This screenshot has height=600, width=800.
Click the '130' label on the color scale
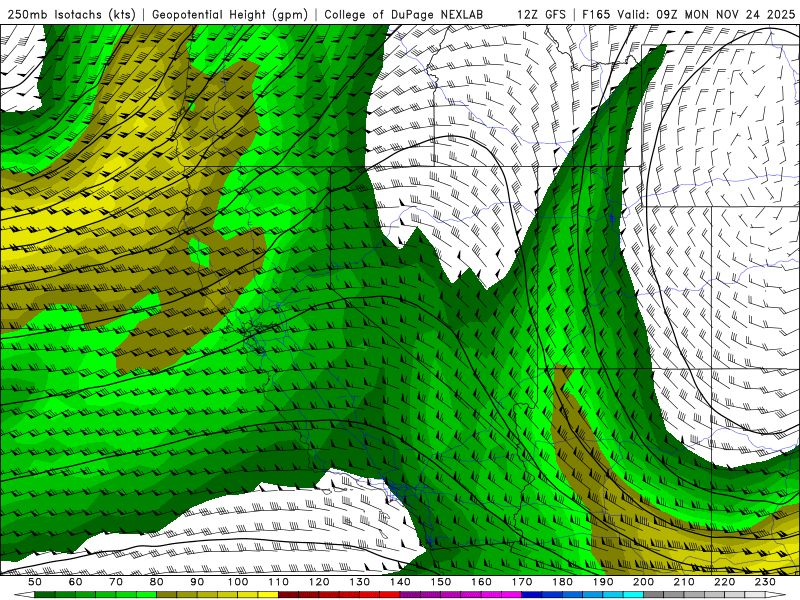[359, 582]
